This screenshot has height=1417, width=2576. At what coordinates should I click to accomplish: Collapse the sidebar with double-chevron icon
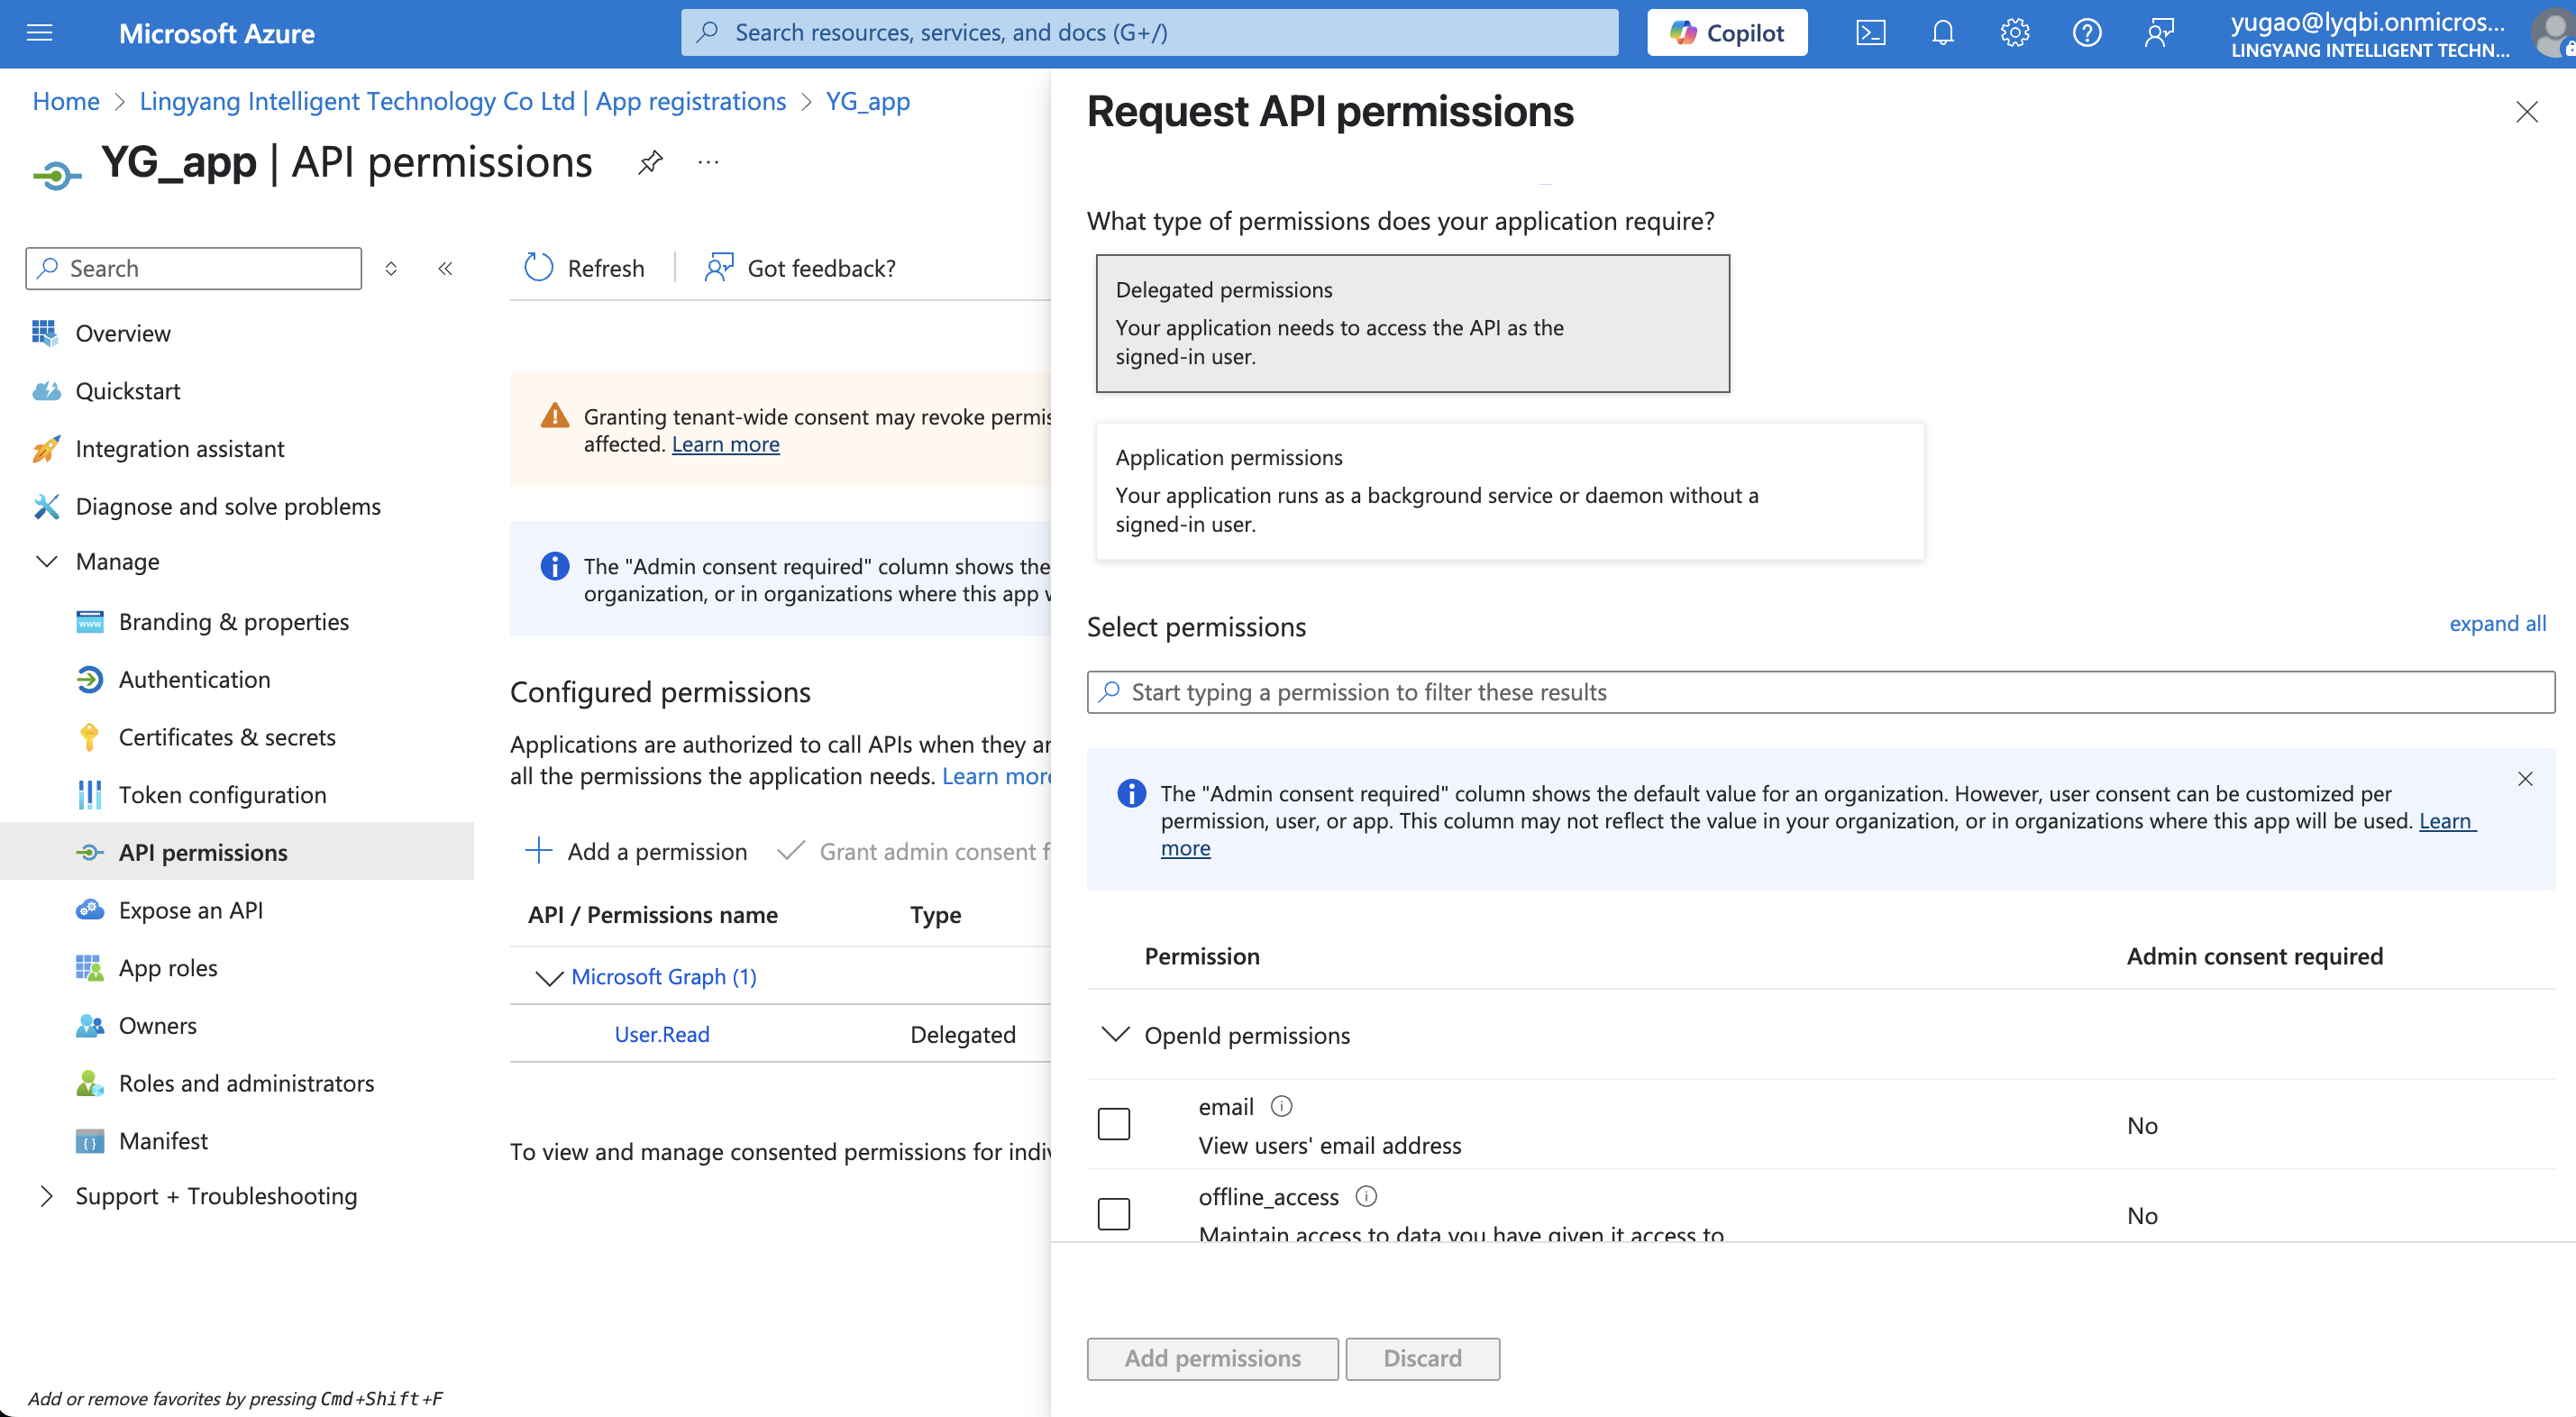click(x=445, y=268)
